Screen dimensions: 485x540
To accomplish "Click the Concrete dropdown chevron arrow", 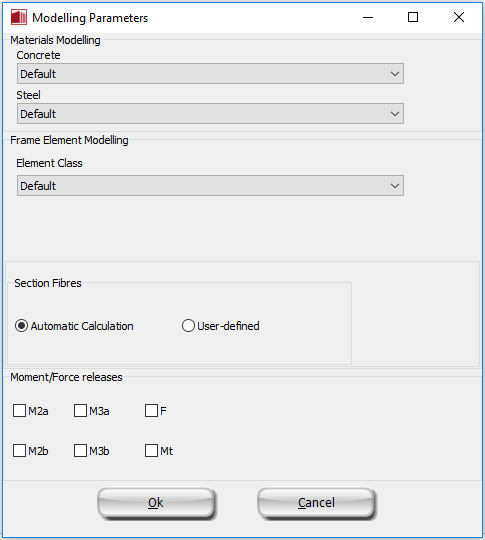I will (x=395, y=74).
